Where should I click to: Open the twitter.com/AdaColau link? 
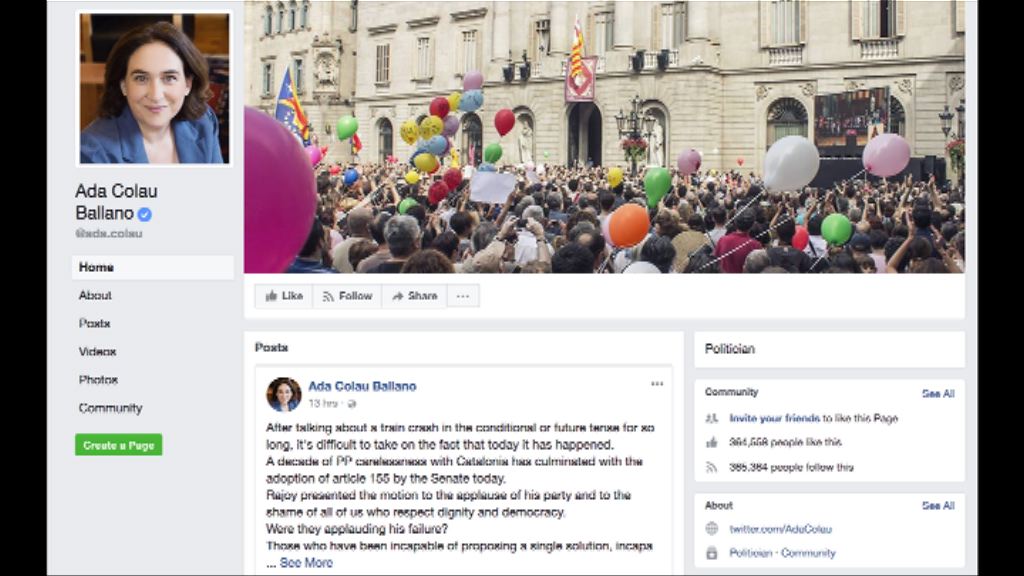(780, 530)
